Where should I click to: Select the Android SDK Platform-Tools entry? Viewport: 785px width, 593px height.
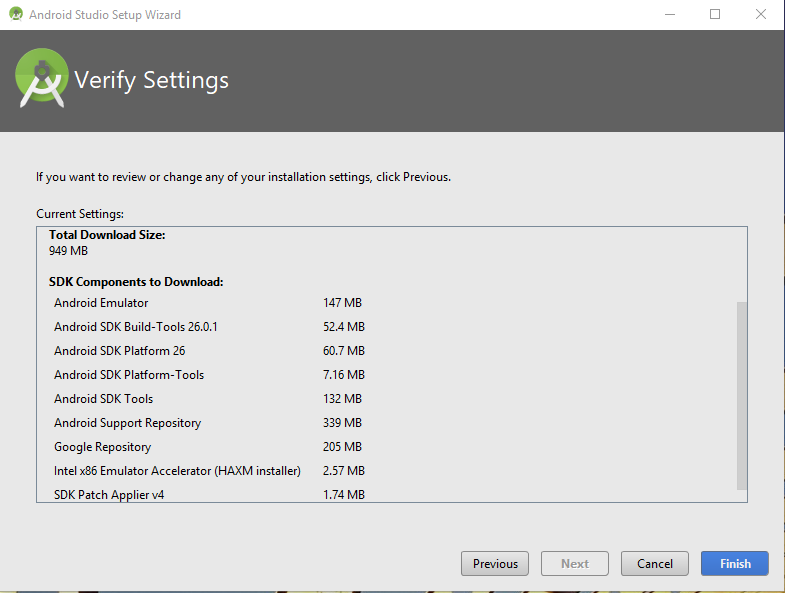click(129, 375)
